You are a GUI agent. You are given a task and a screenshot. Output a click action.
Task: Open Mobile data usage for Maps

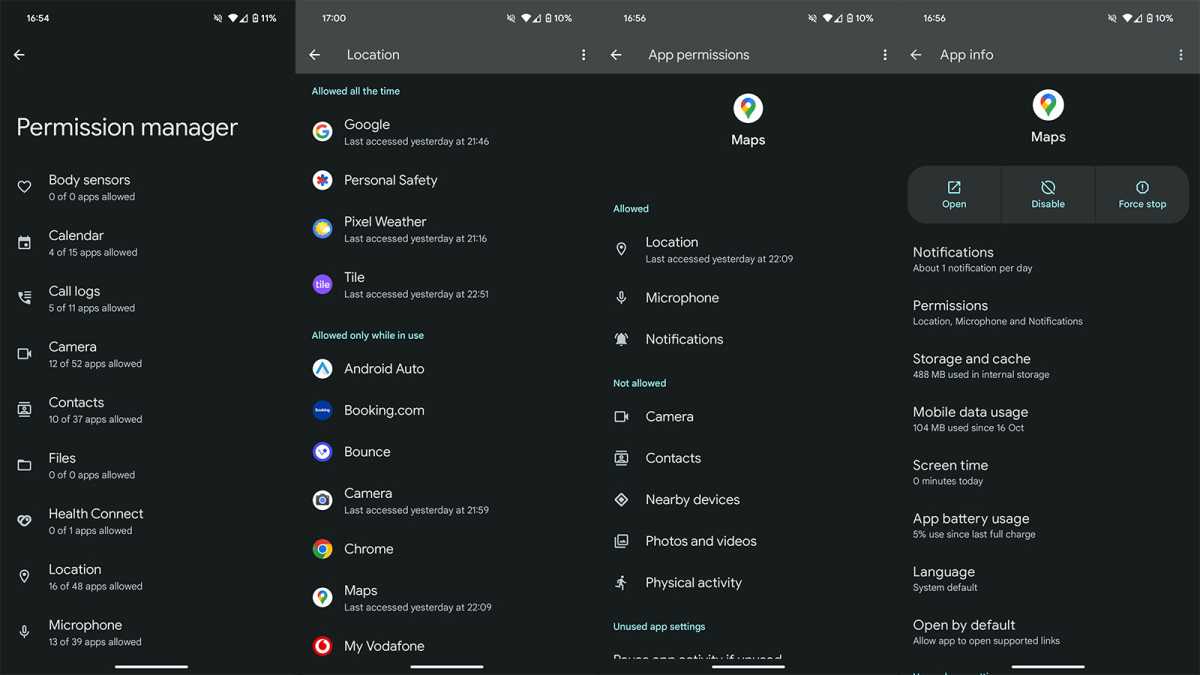1048,419
